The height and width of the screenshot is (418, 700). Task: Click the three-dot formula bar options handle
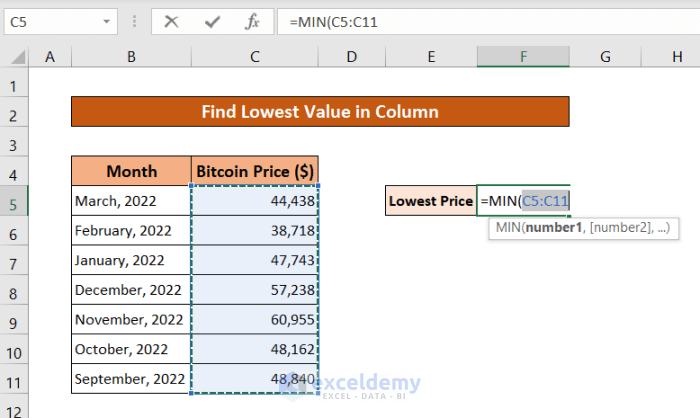pyautogui.click(x=136, y=21)
